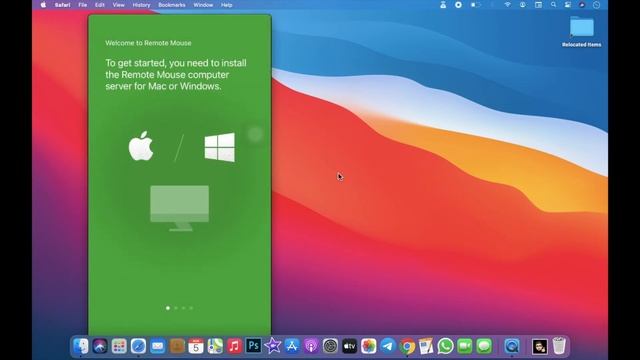This screenshot has width=640, height=360.
Task: Open the File menu
Action: click(83, 5)
